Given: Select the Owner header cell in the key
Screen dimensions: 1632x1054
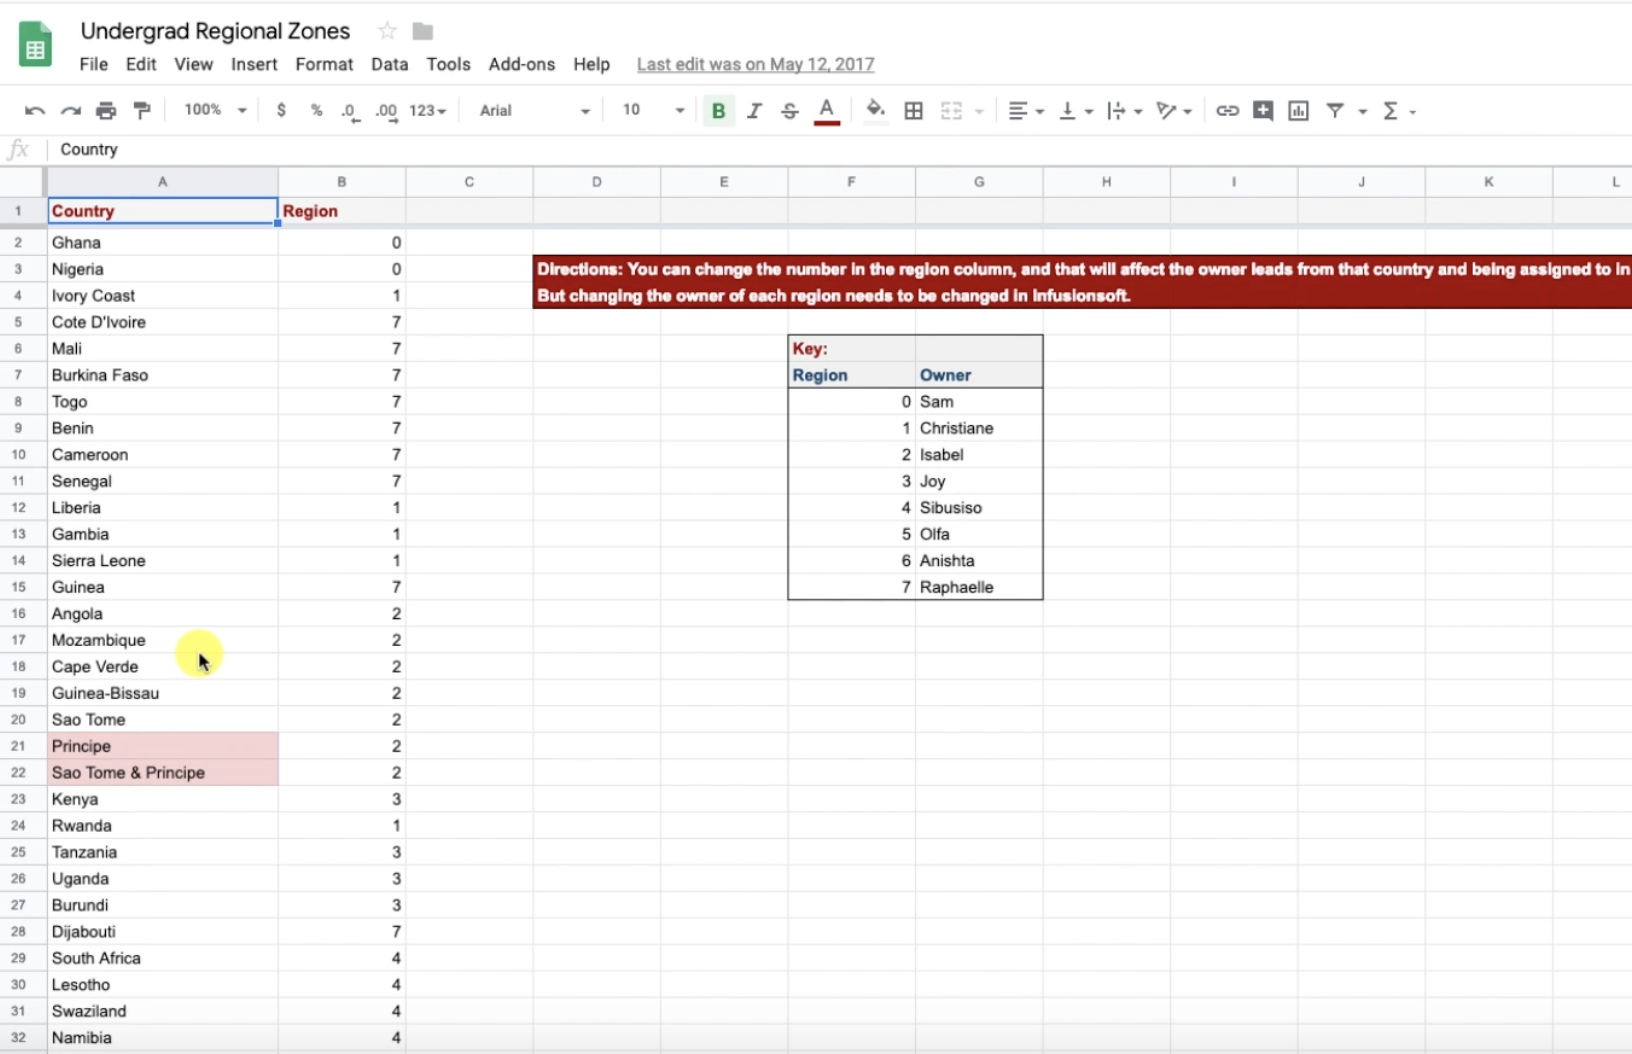Looking at the screenshot, I should pos(979,375).
